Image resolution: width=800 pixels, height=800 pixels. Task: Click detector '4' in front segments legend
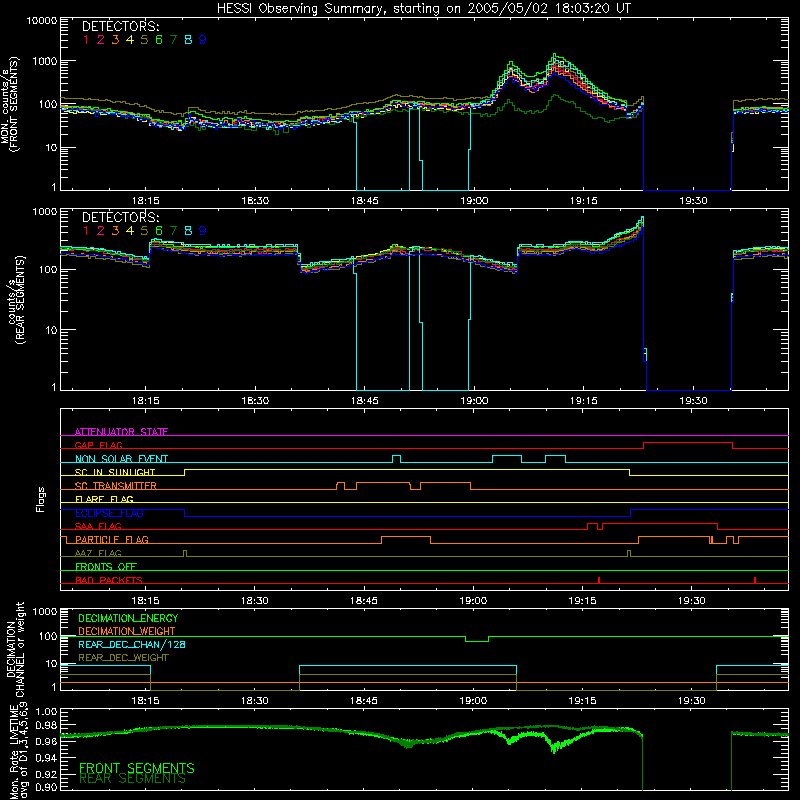point(130,40)
